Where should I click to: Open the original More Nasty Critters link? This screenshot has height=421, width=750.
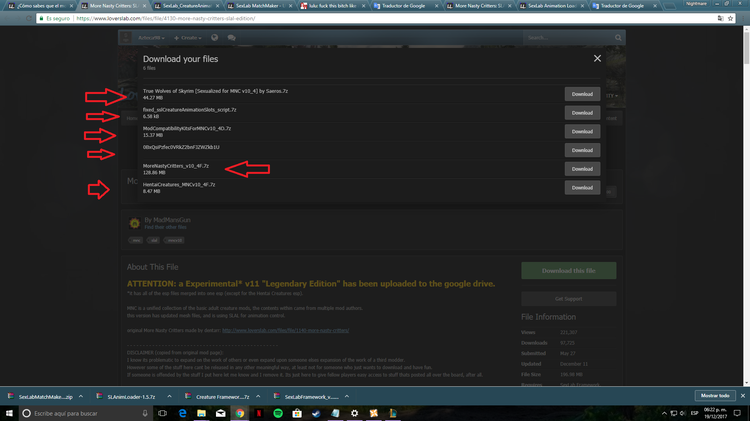click(x=286, y=330)
